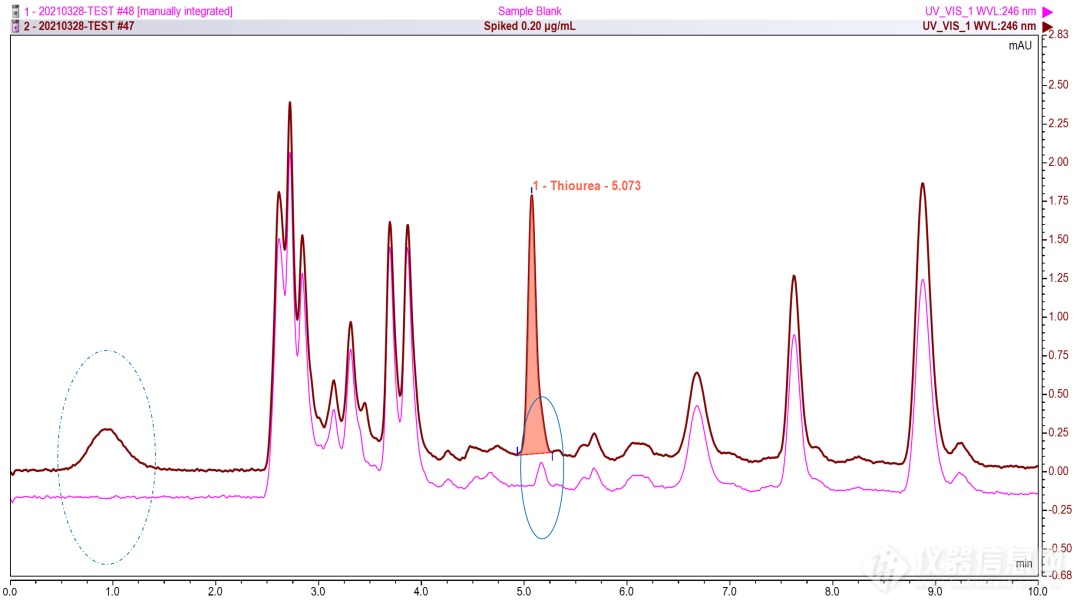Image resolution: width=1080 pixels, height=607 pixels.
Task: Click the vial icon for TEST #48
Action: (x=15, y=11)
